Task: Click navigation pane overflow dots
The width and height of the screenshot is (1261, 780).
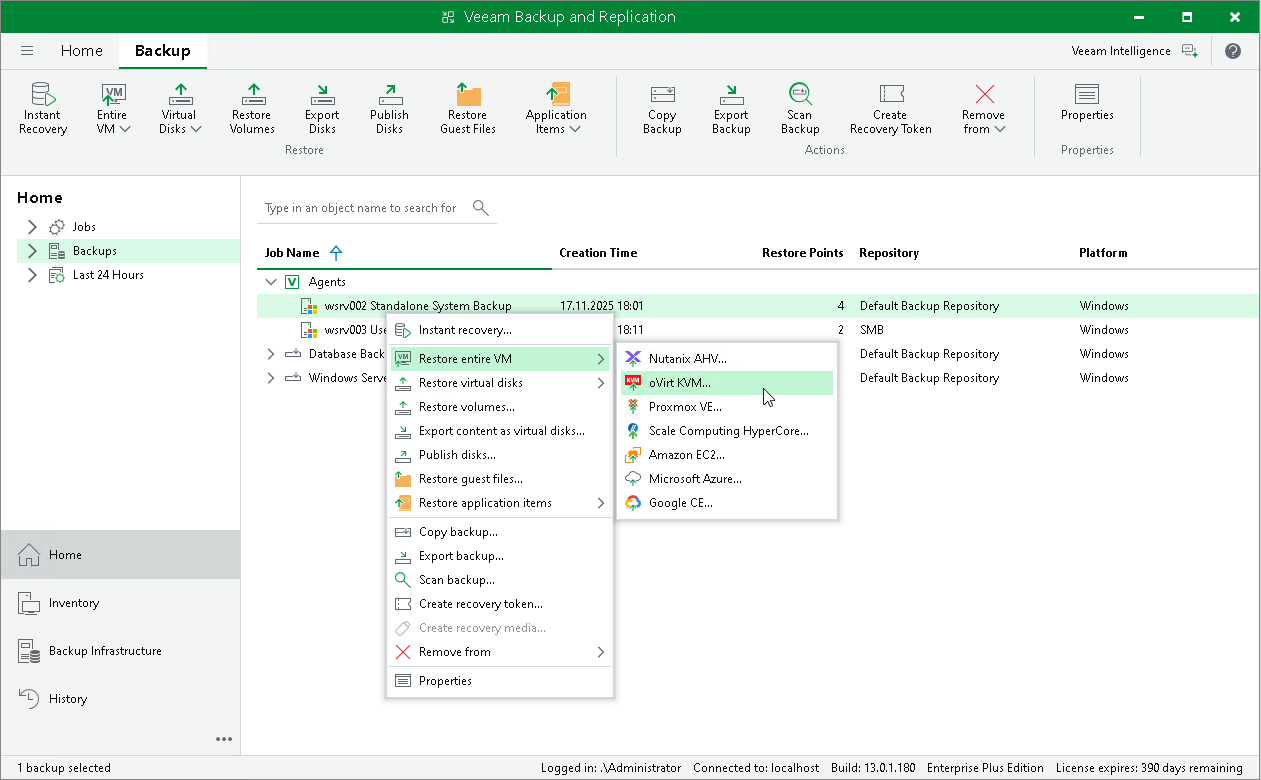Action: [x=223, y=740]
